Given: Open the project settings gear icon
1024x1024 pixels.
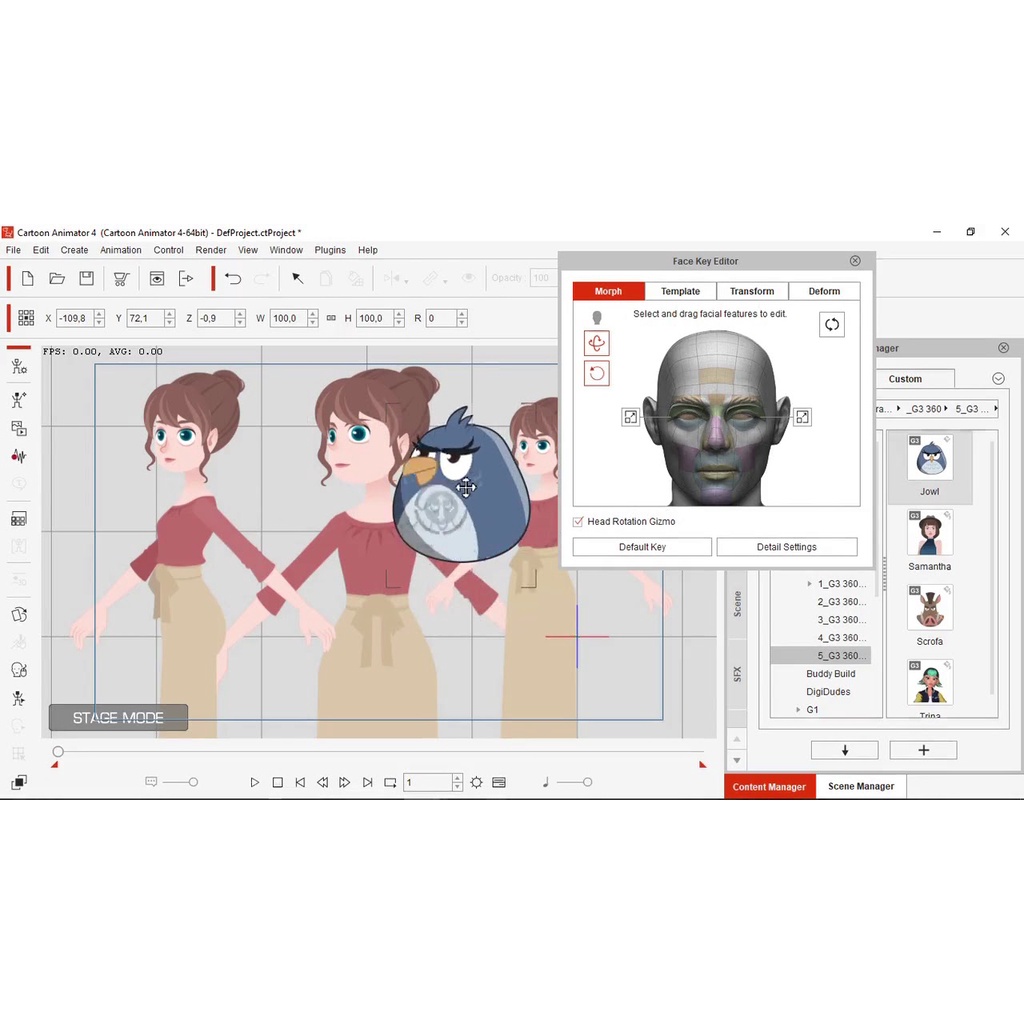Looking at the screenshot, I should coord(476,782).
